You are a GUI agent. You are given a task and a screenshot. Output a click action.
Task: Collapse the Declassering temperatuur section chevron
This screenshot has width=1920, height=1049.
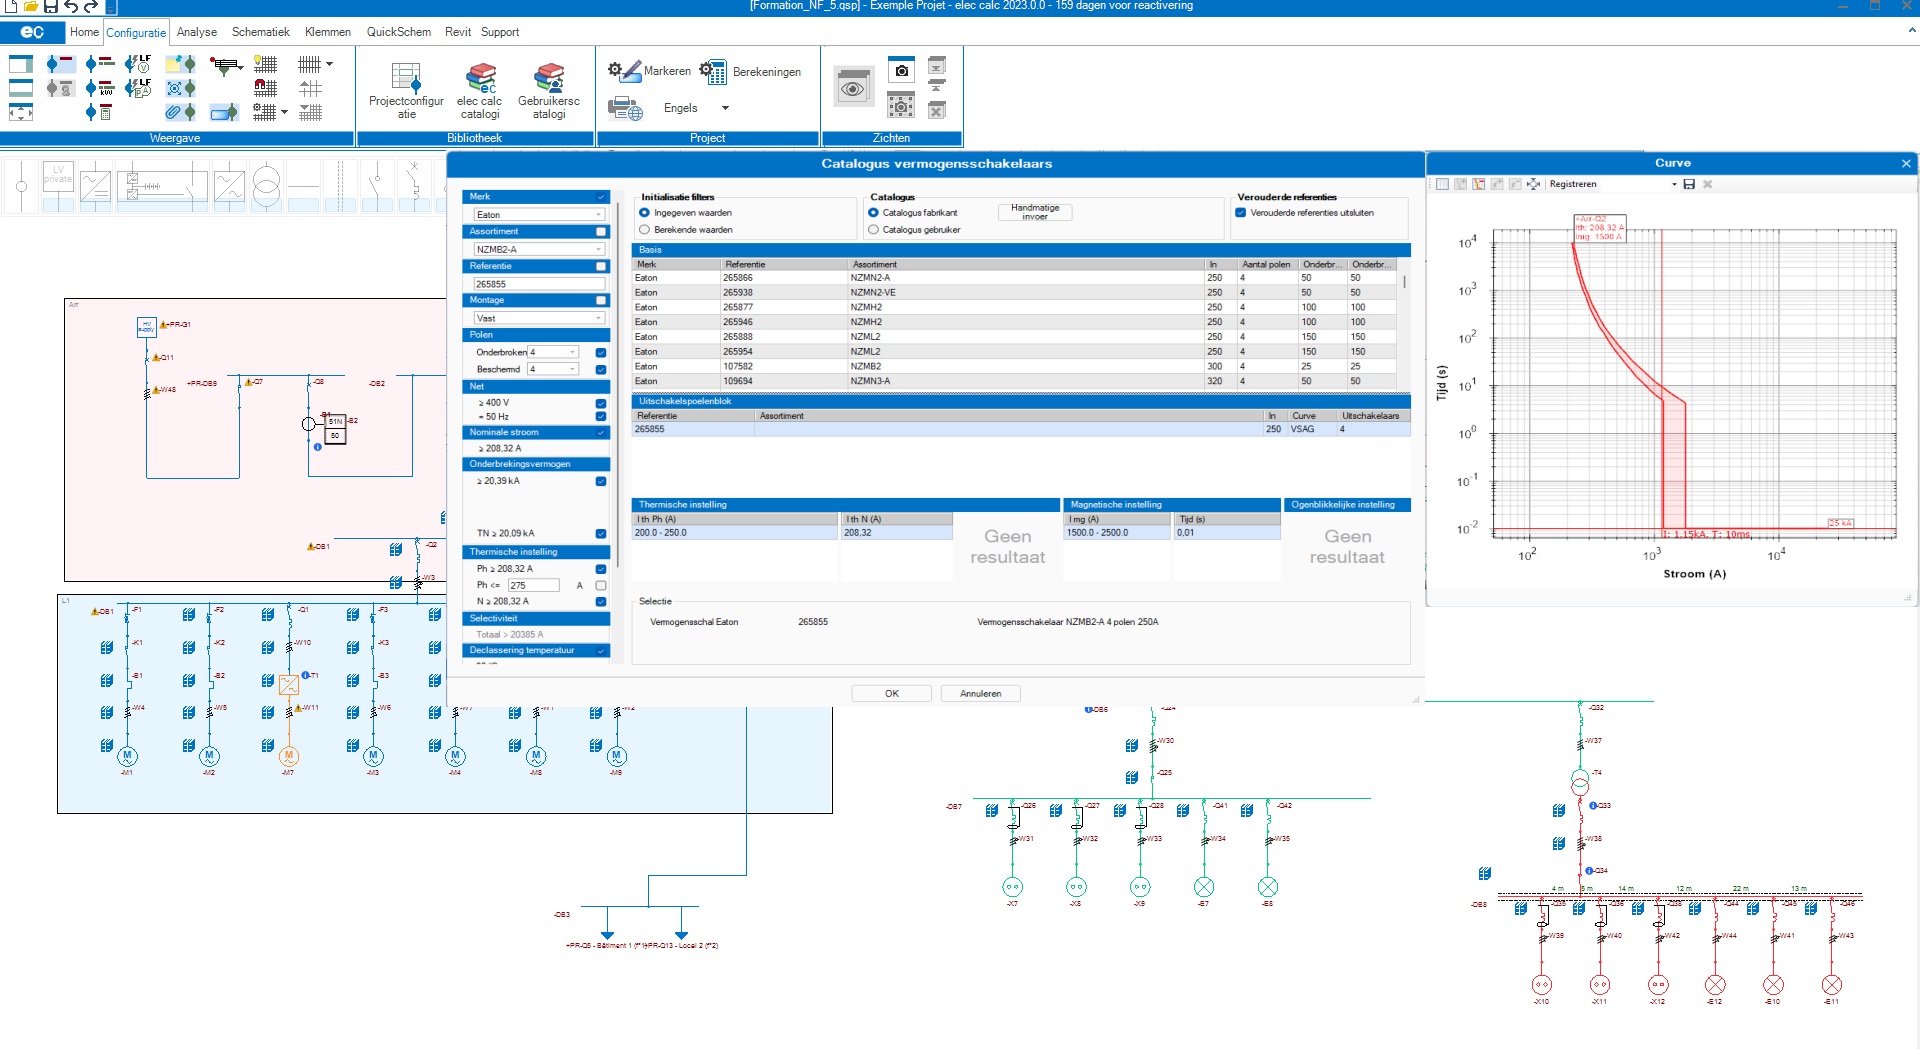(601, 651)
